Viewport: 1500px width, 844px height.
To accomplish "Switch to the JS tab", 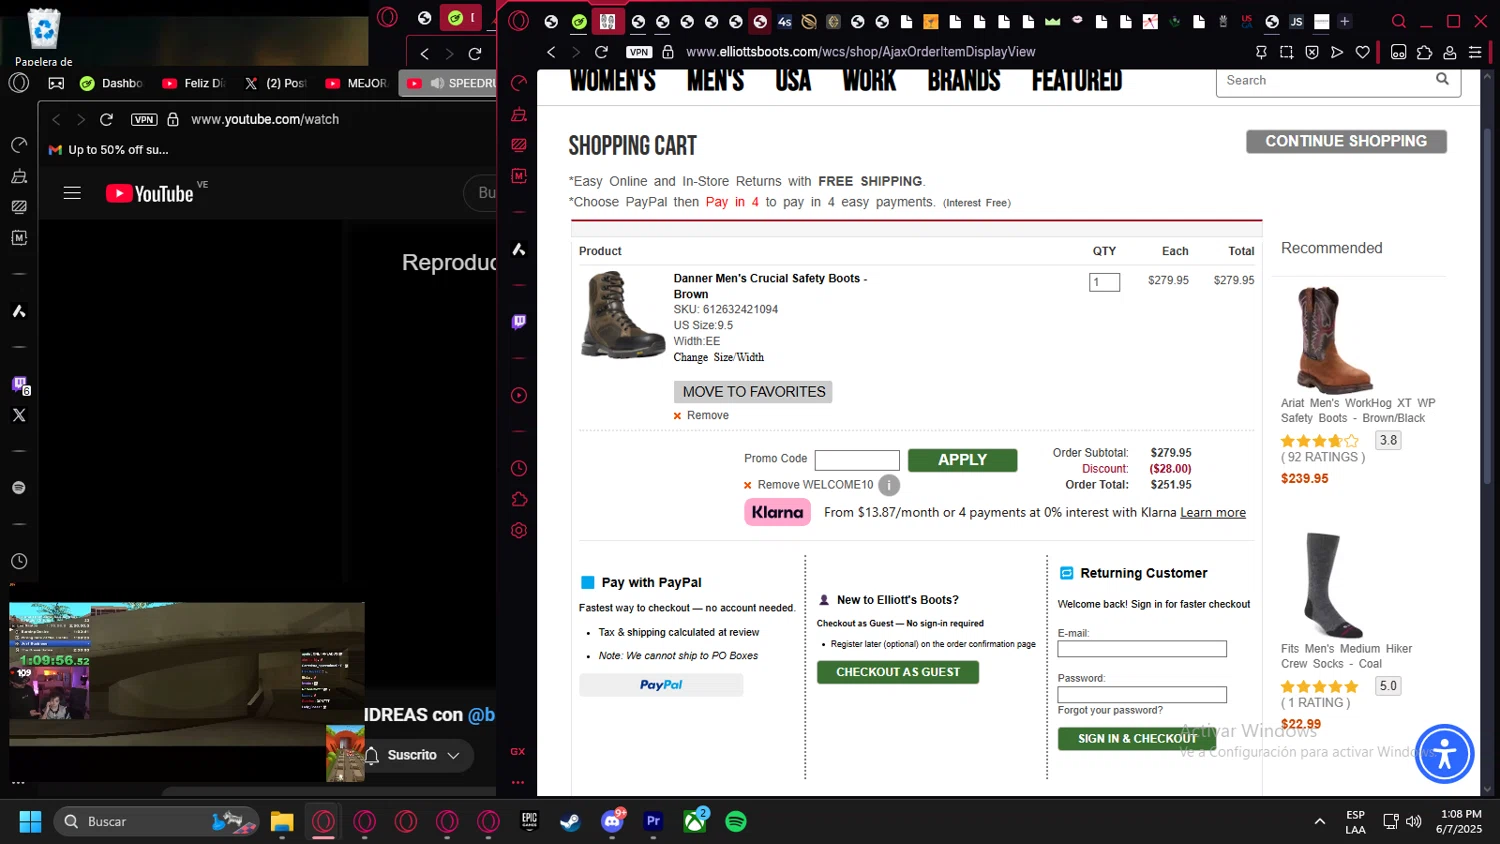I will [x=1296, y=21].
